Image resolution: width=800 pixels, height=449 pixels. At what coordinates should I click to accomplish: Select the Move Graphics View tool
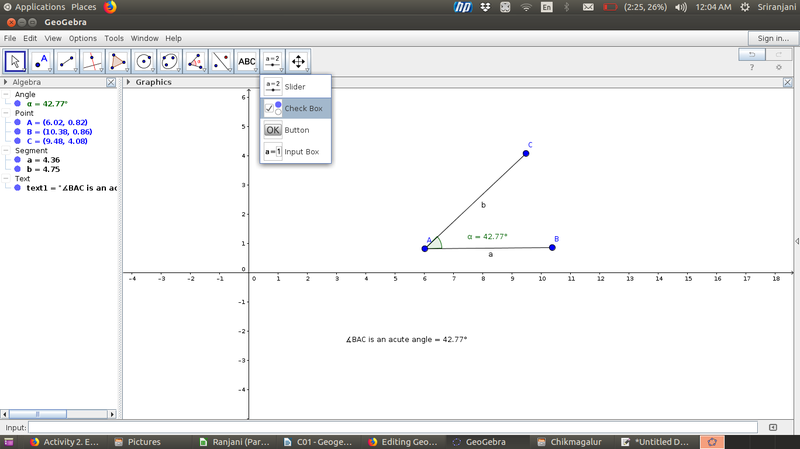pyautogui.click(x=298, y=61)
